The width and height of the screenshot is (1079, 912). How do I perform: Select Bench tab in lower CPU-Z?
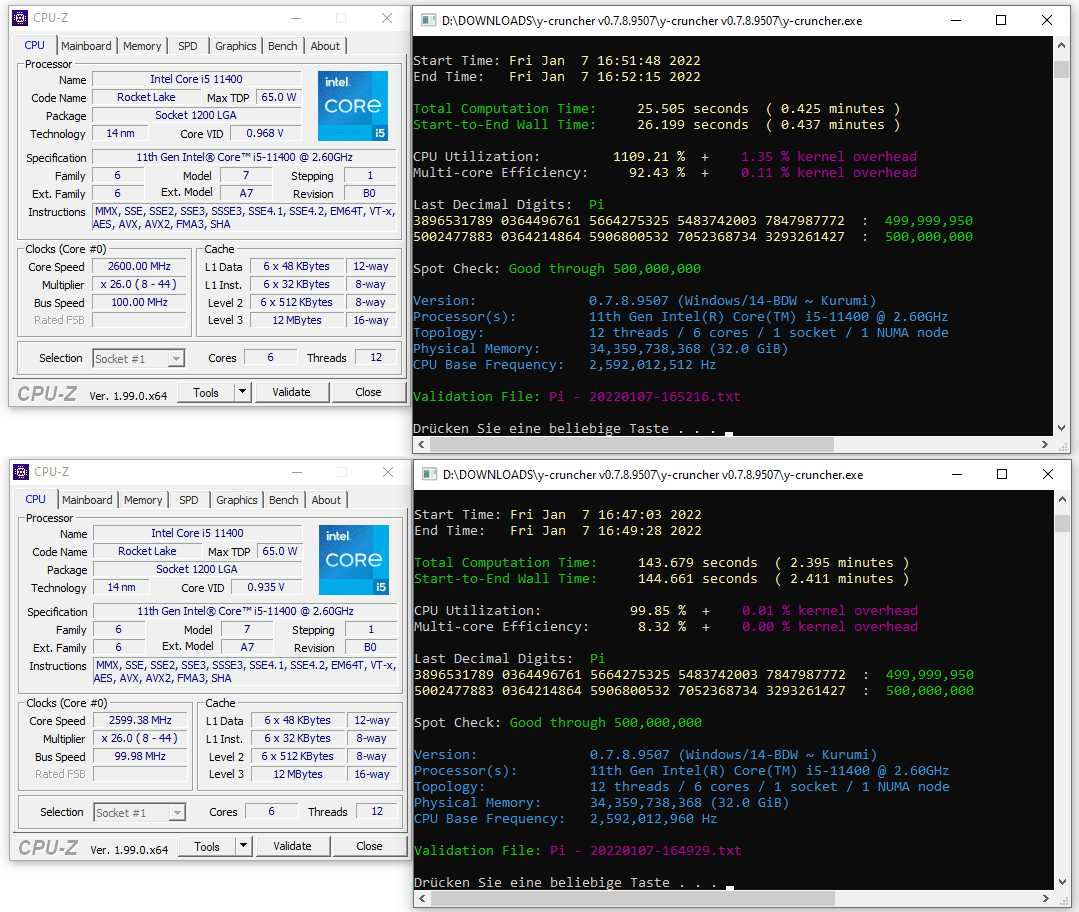point(284,500)
